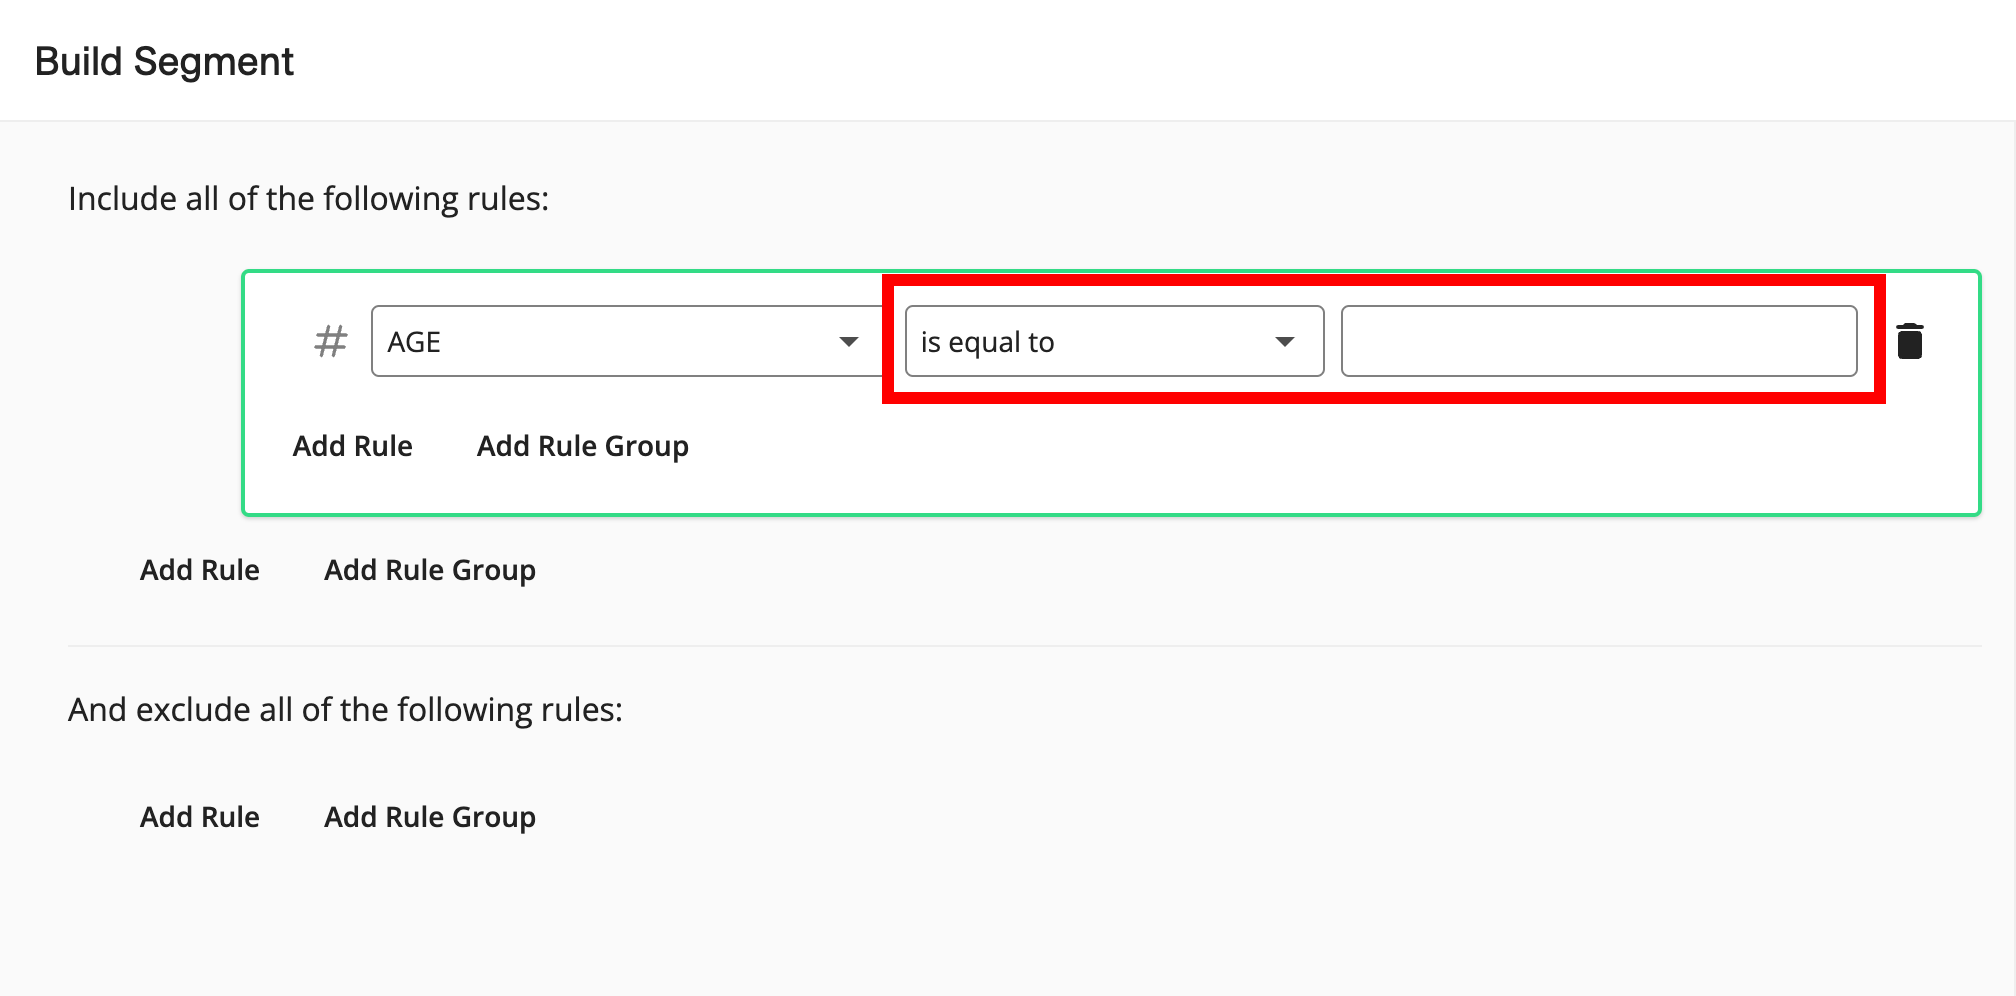The width and height of the screenshot is (2016, 996).
Task: Focus the empty rule value input box
Action: (1598, 341)
